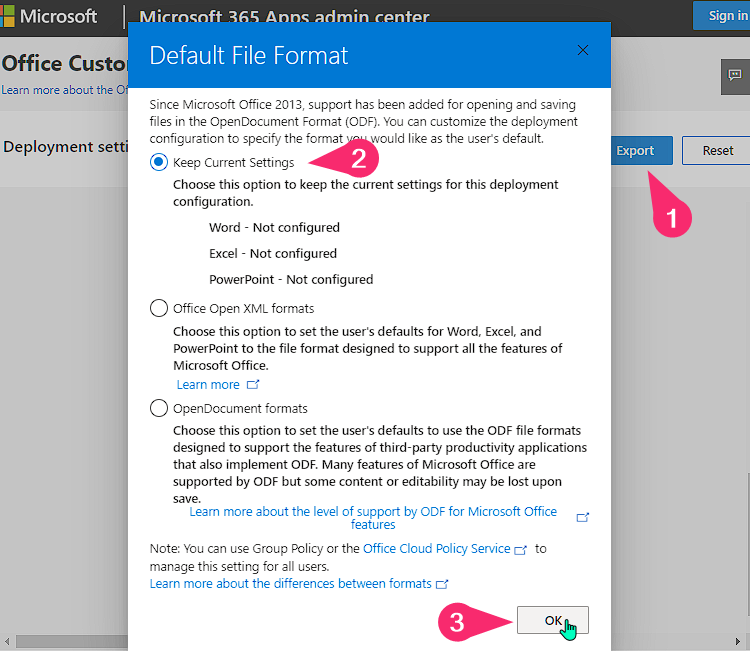The image size is (750, 651).
Task: Click the Reset button in background page
Action: [716, 151]
